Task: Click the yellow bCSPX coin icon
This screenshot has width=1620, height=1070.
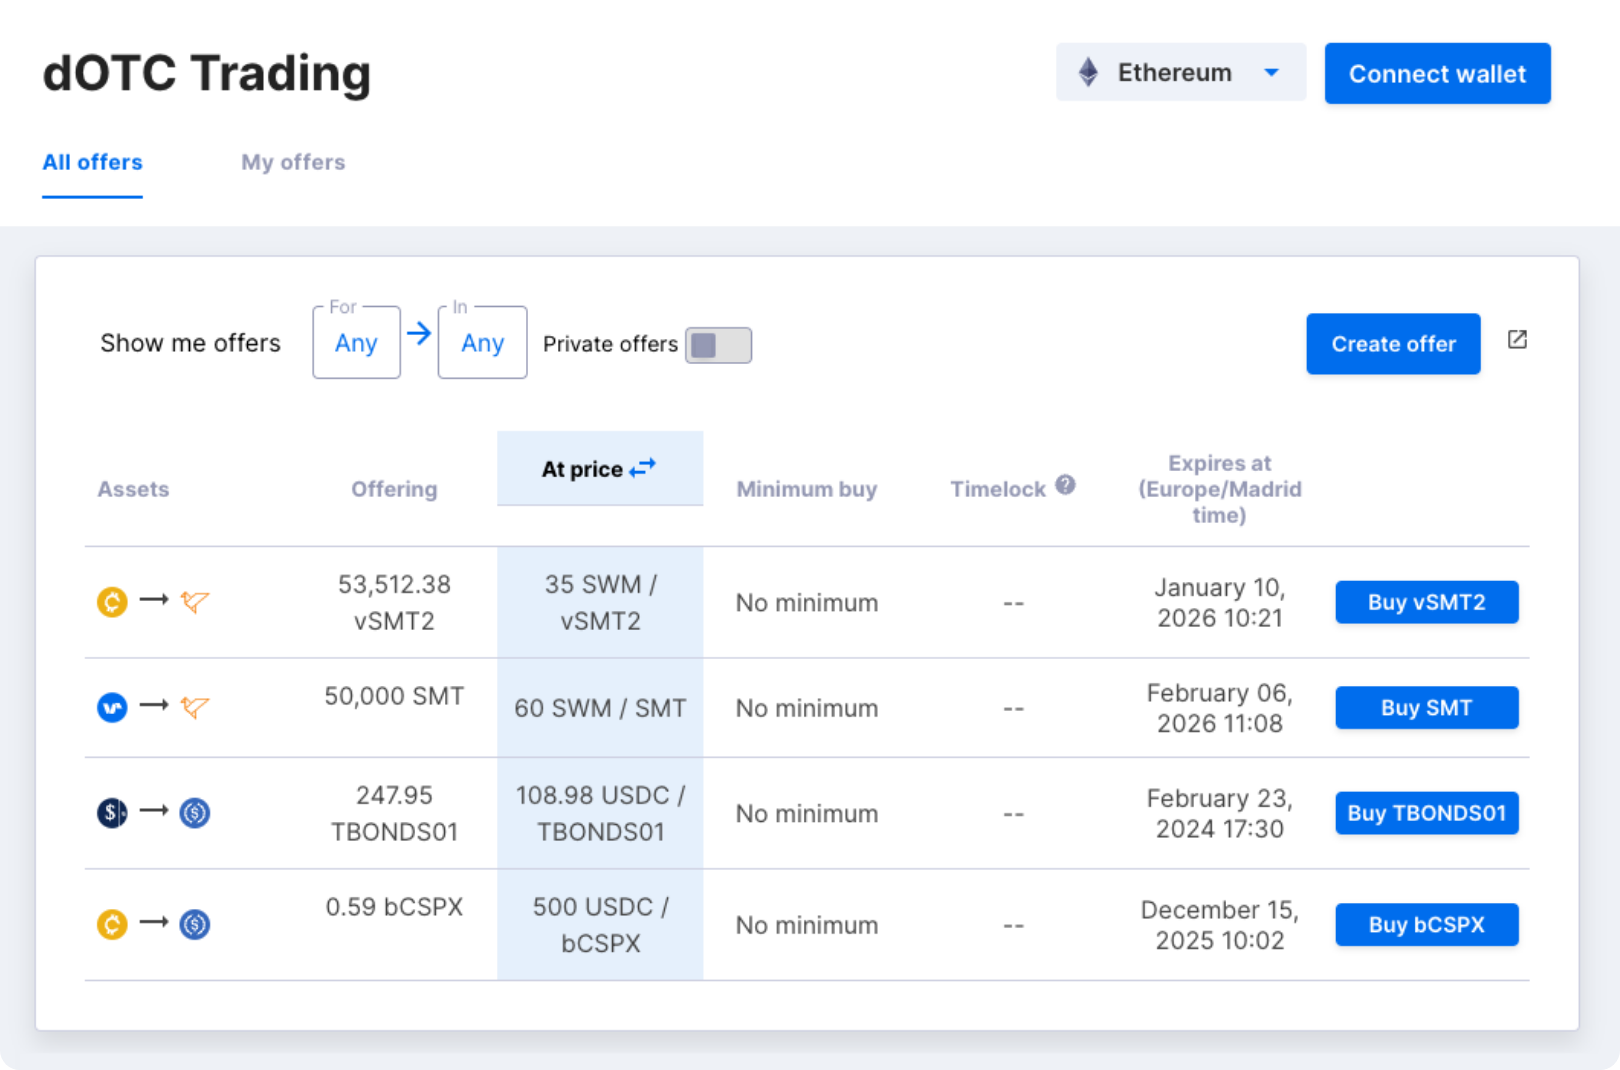Action: [x=111, y=924]
